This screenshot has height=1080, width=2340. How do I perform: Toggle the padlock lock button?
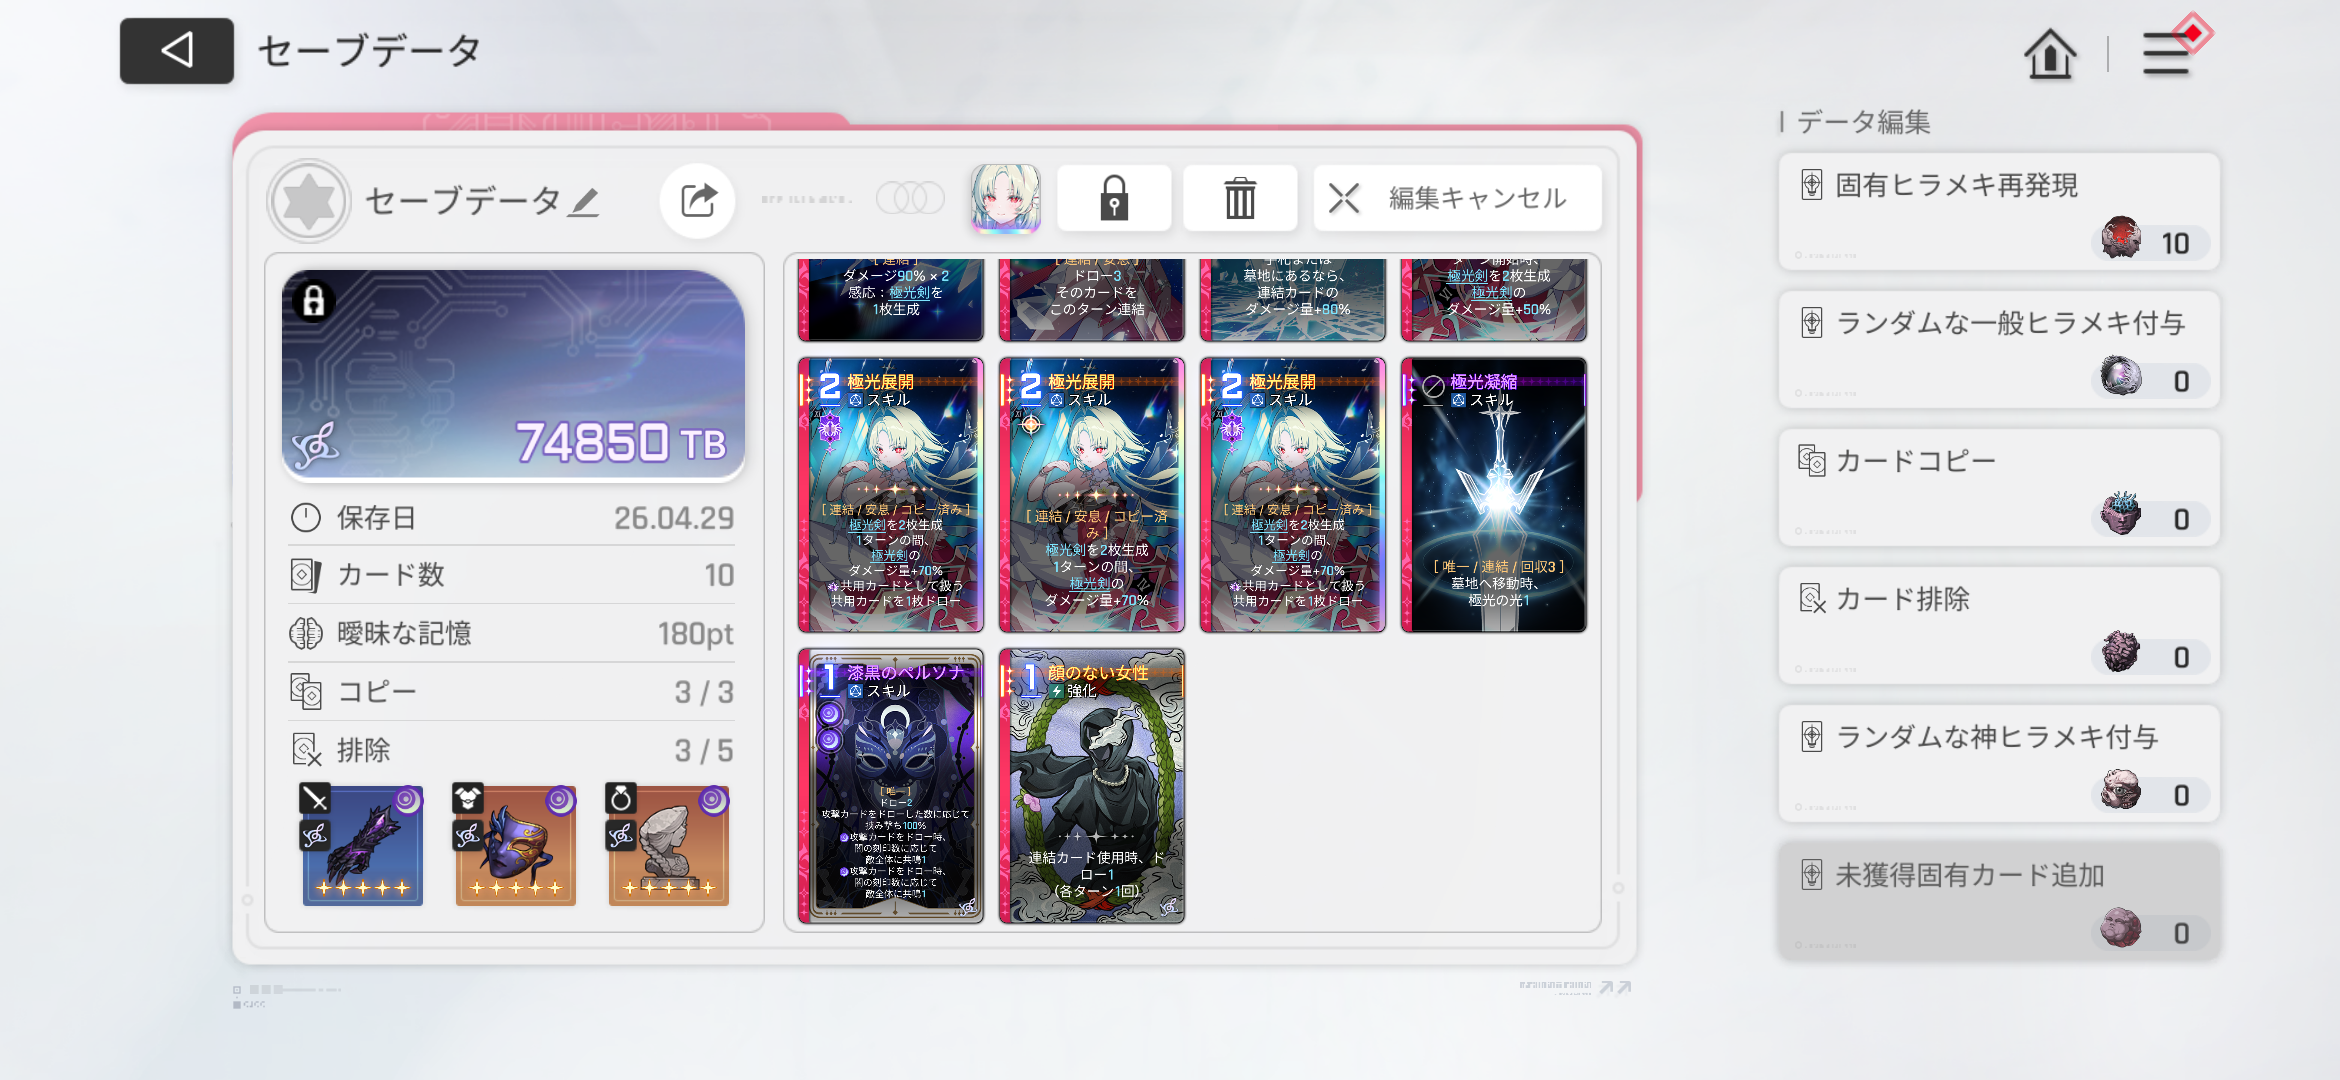(x=1114, y=198)
